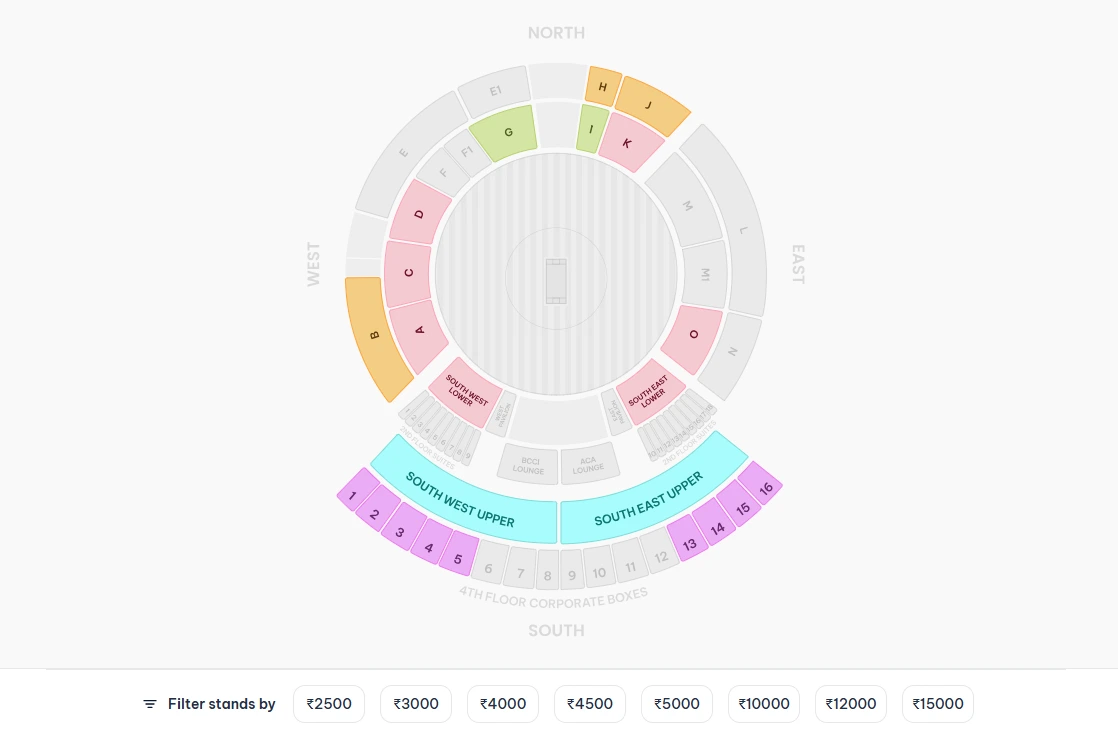Select the South West Lower stand
The height and width of the screenshot is (732, 1118).
(x=465, y=391)
